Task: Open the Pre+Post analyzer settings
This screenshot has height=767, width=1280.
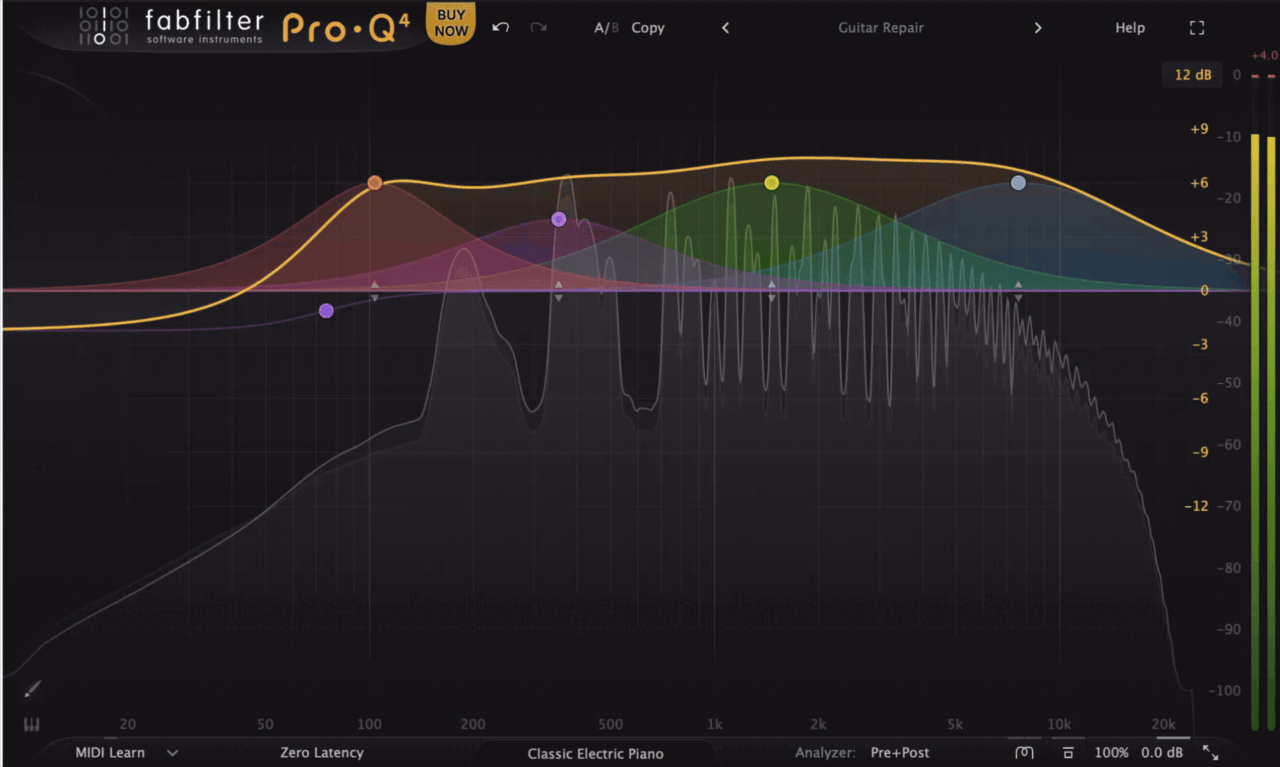Action: pyautogui.click(x=900, y=753)
